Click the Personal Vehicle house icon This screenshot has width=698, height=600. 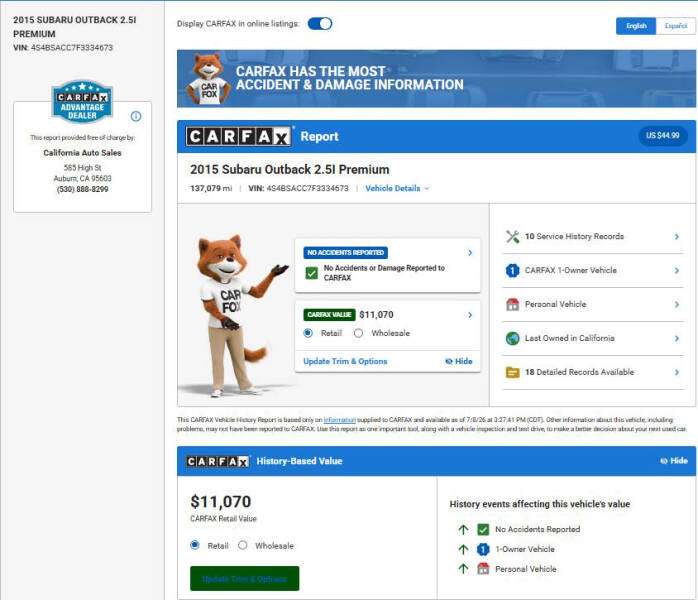(x=512, y=304)
